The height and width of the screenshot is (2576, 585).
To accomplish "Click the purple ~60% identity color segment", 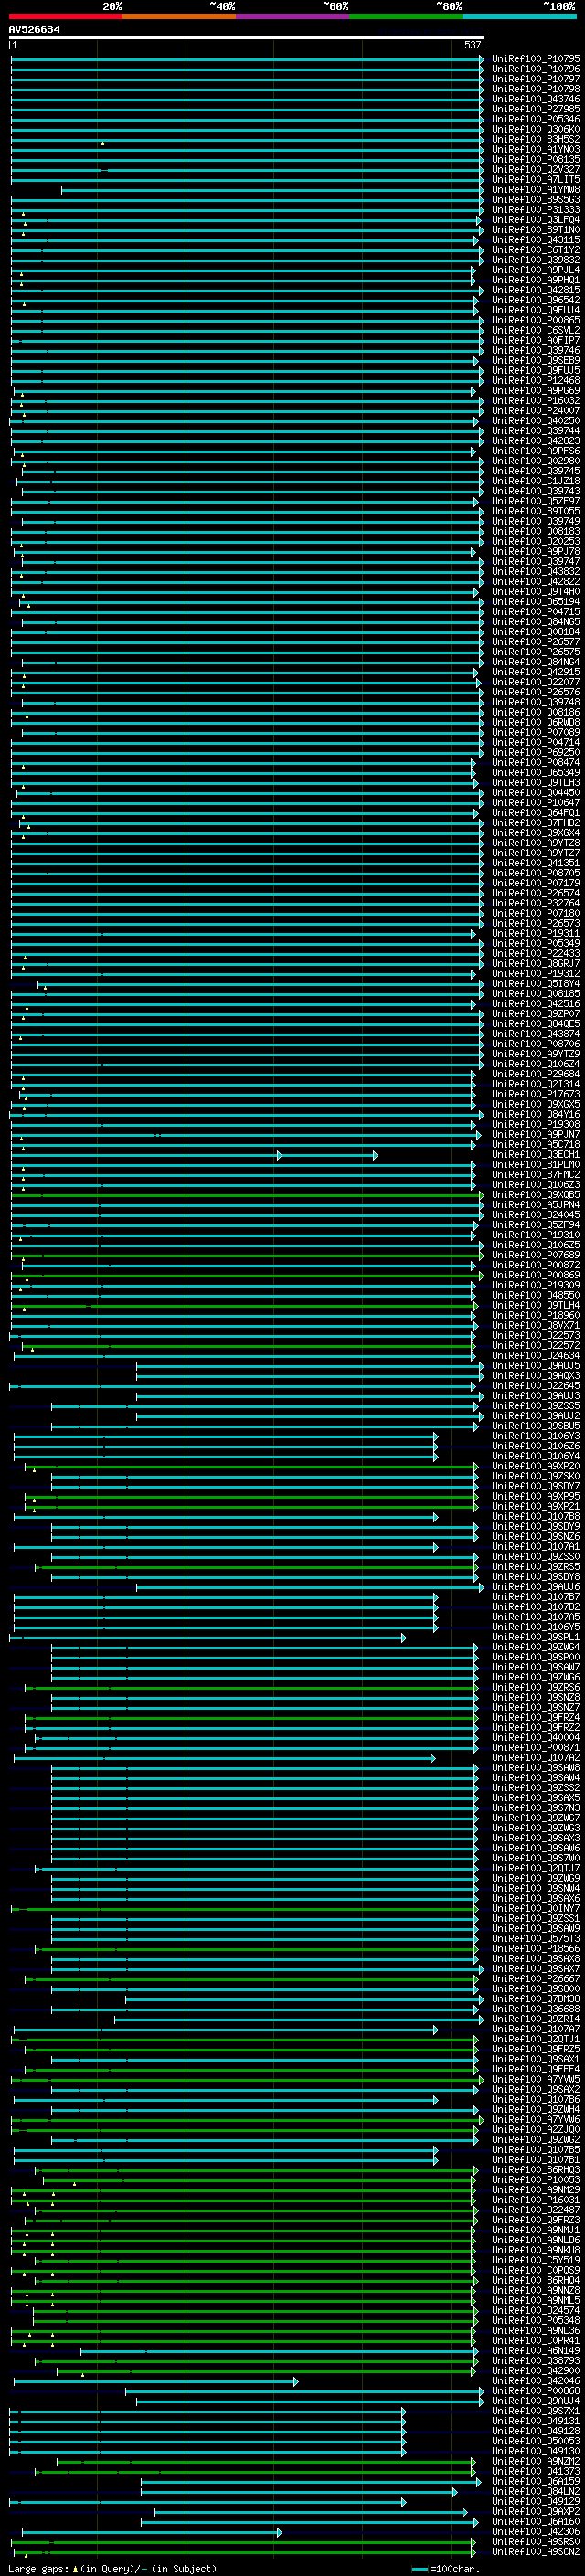I will (293, 17).
